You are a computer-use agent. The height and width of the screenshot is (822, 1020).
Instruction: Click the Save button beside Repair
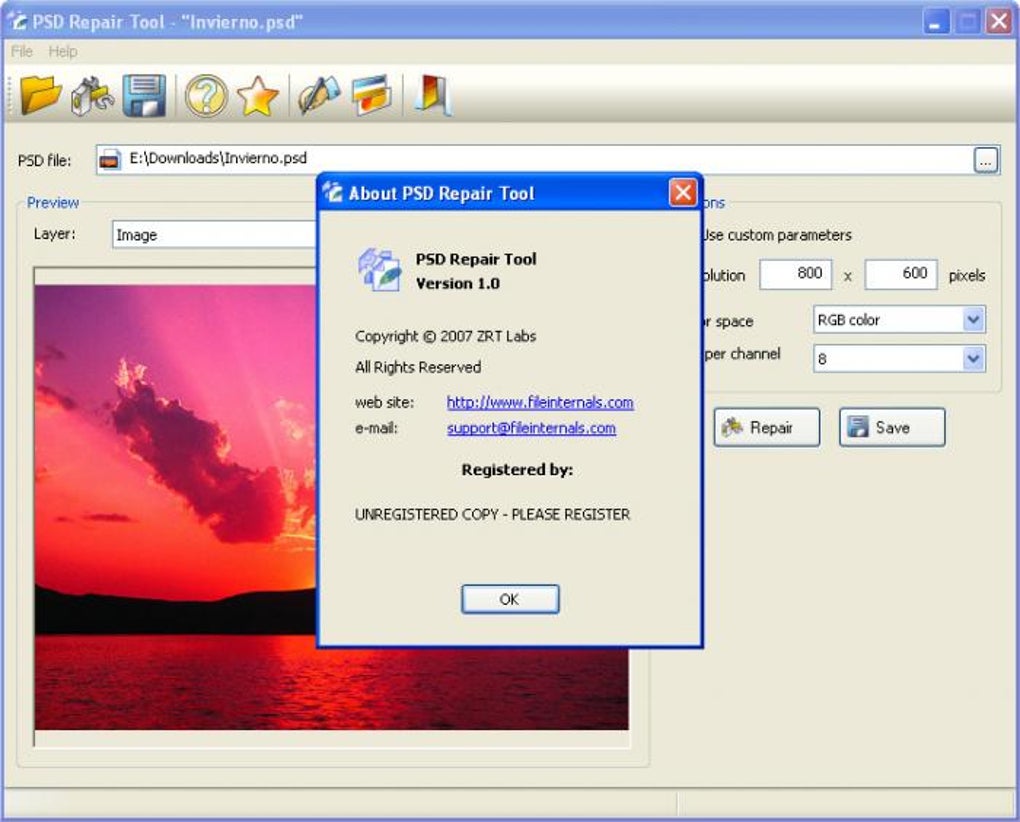tap(891, 427)
